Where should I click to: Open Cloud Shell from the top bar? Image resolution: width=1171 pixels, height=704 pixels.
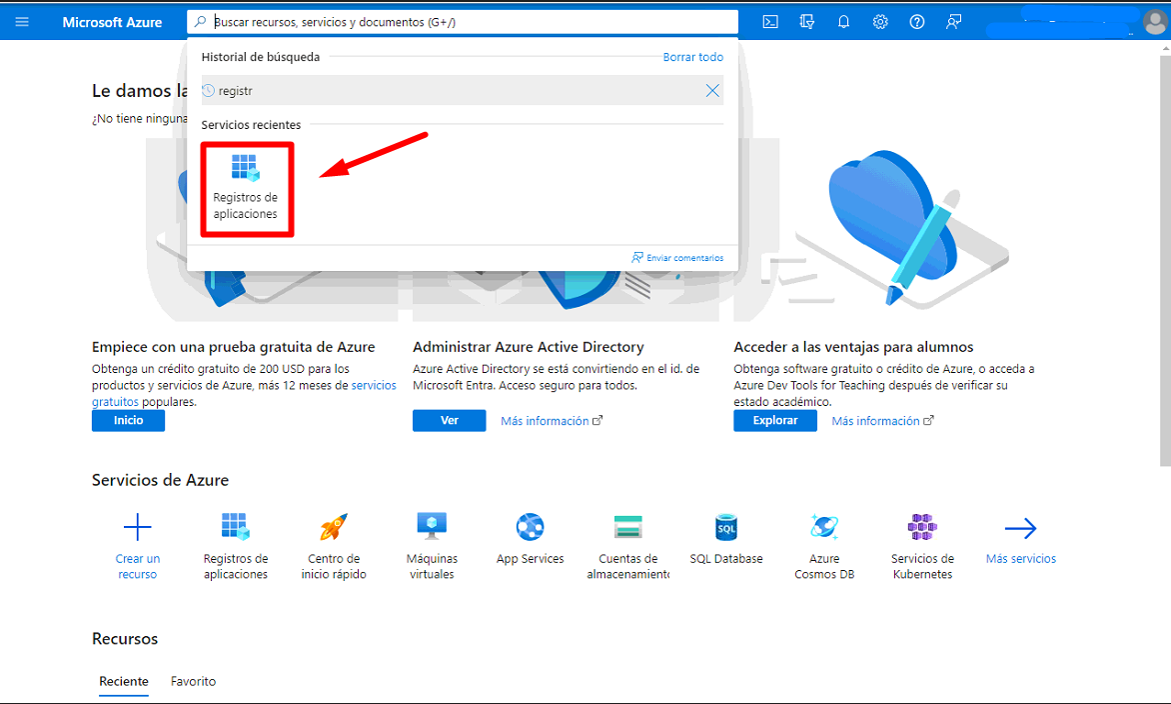click(x=770, y=22)
